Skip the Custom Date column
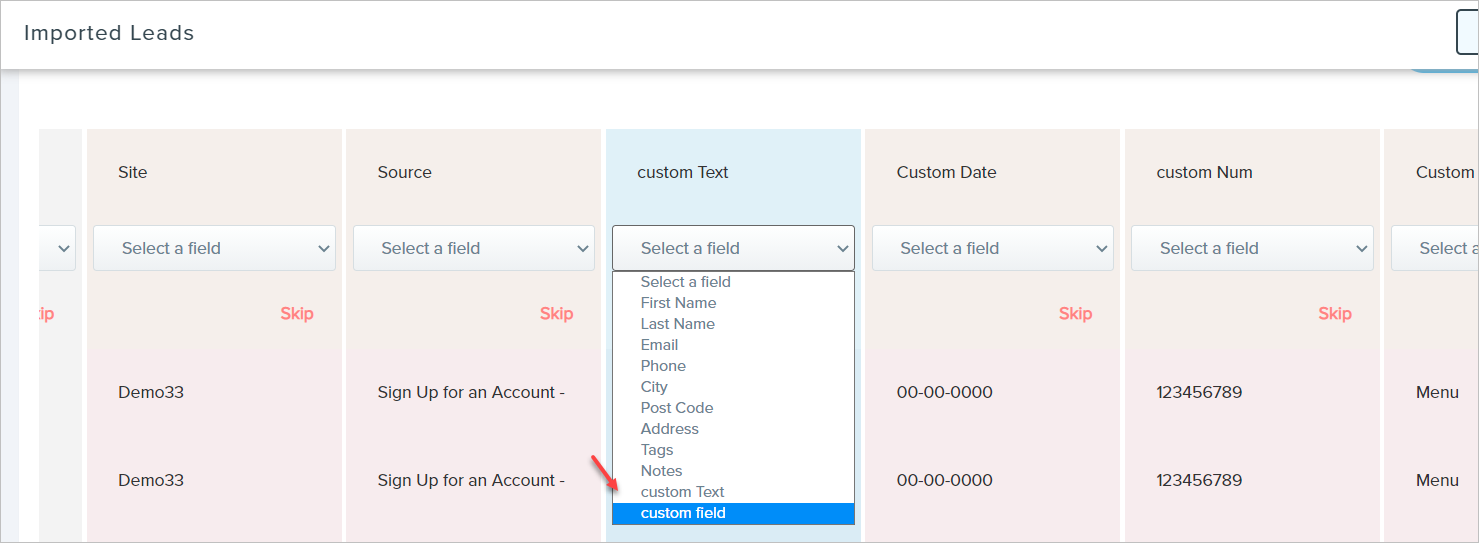The width and height of the screenshot is (1479, 543). [1075, 314]
